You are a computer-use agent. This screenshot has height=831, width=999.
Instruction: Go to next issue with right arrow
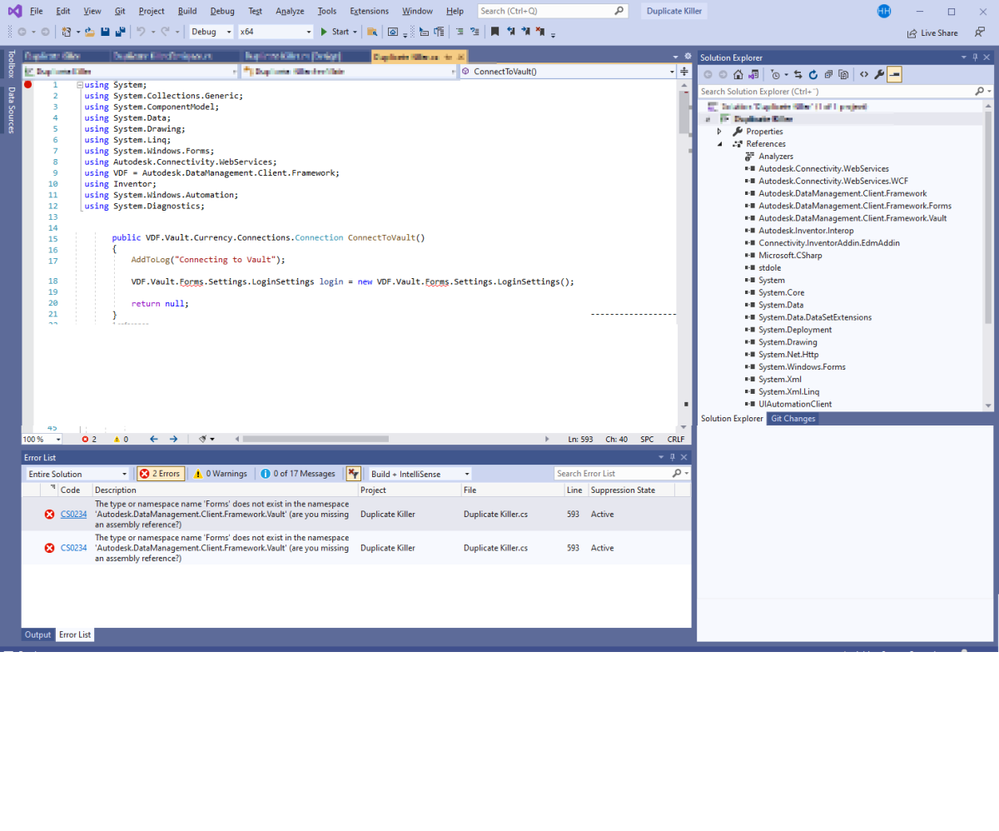[x=173, y=439]
